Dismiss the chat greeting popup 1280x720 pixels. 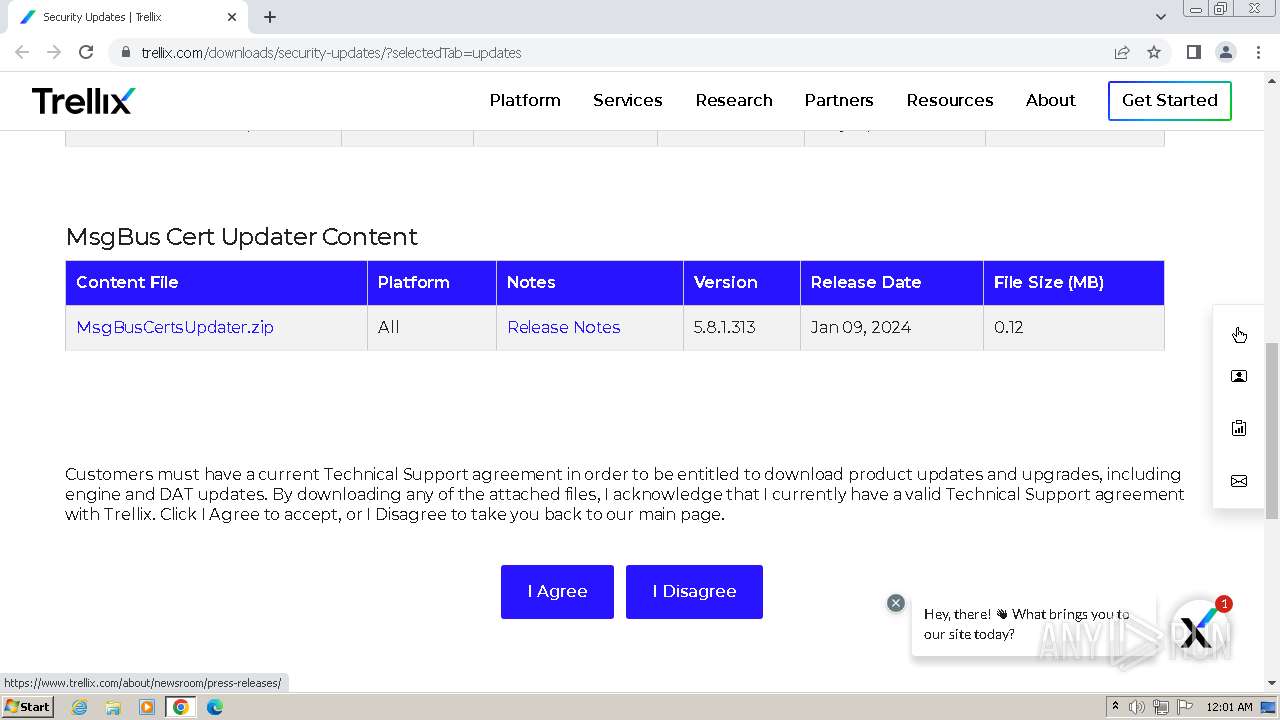tap(896, 603)
